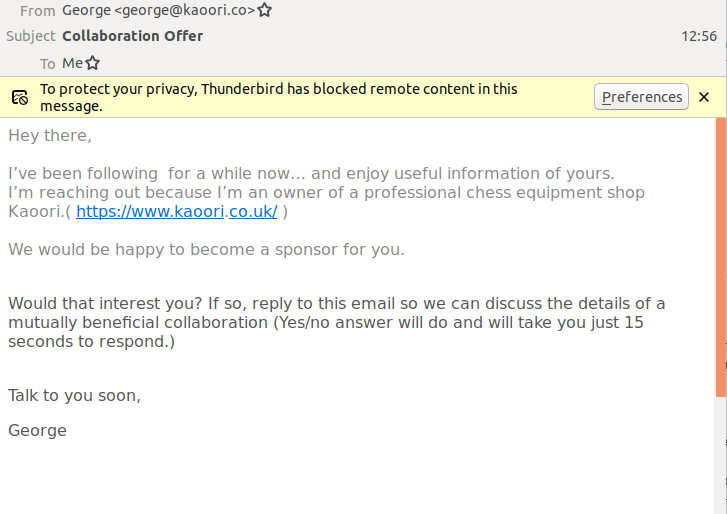Image resolution: width=727 pixels, height=514 pixels.
Task: Open the kaoori.co.uk website link
Action: 176,212
